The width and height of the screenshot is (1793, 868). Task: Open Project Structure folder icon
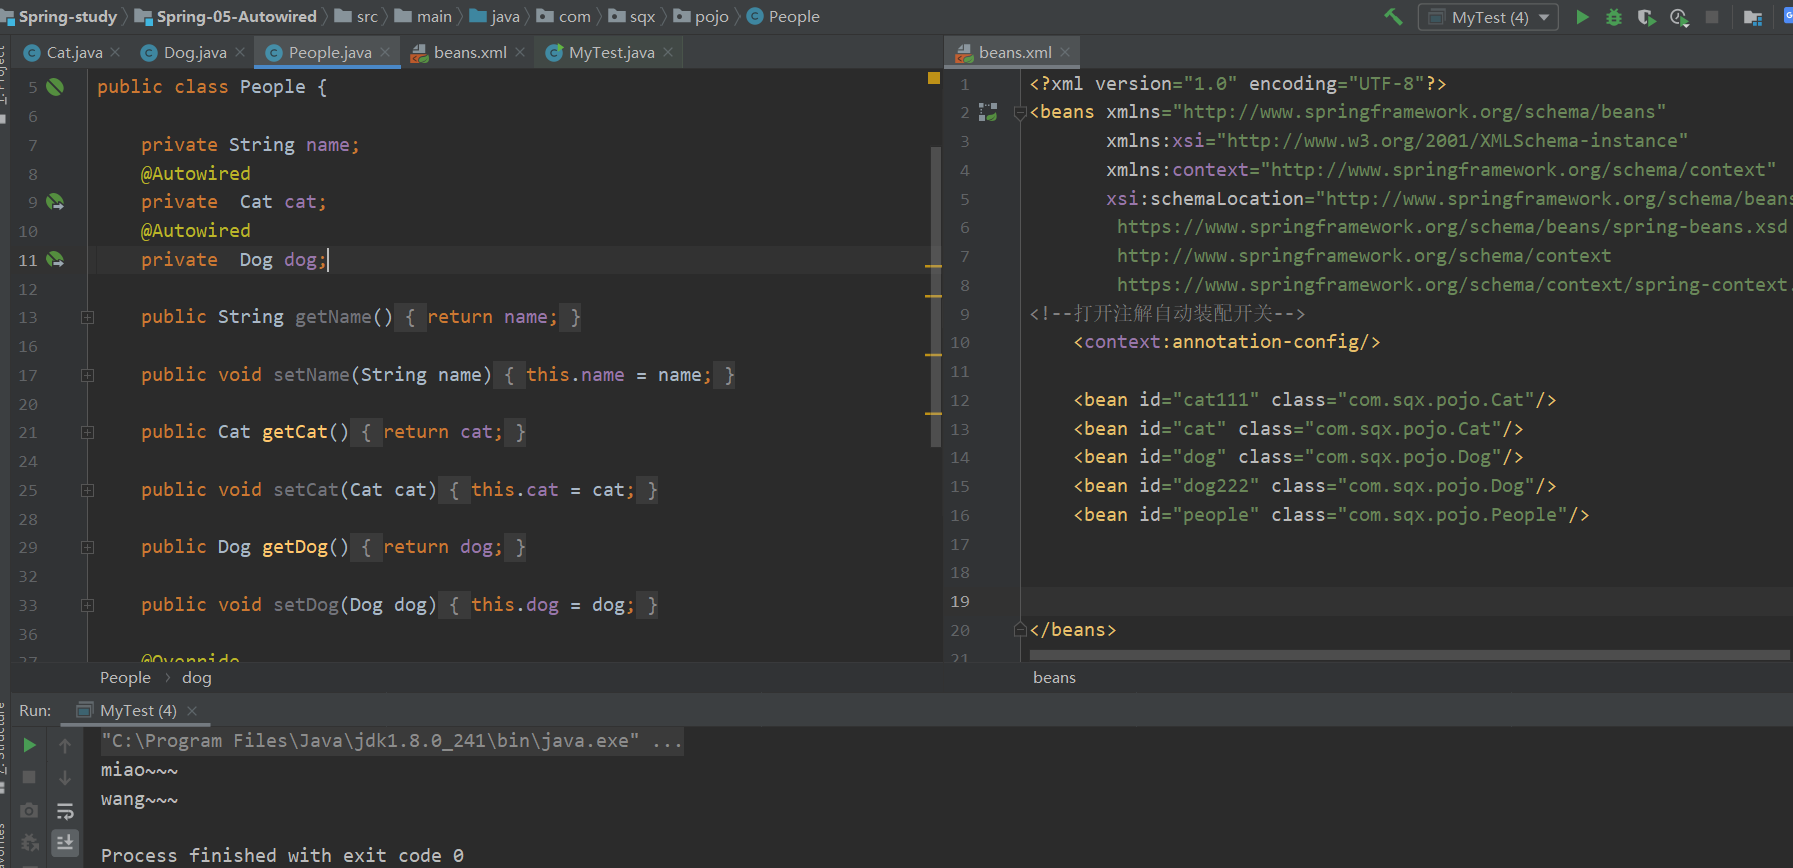[1752, 17]
